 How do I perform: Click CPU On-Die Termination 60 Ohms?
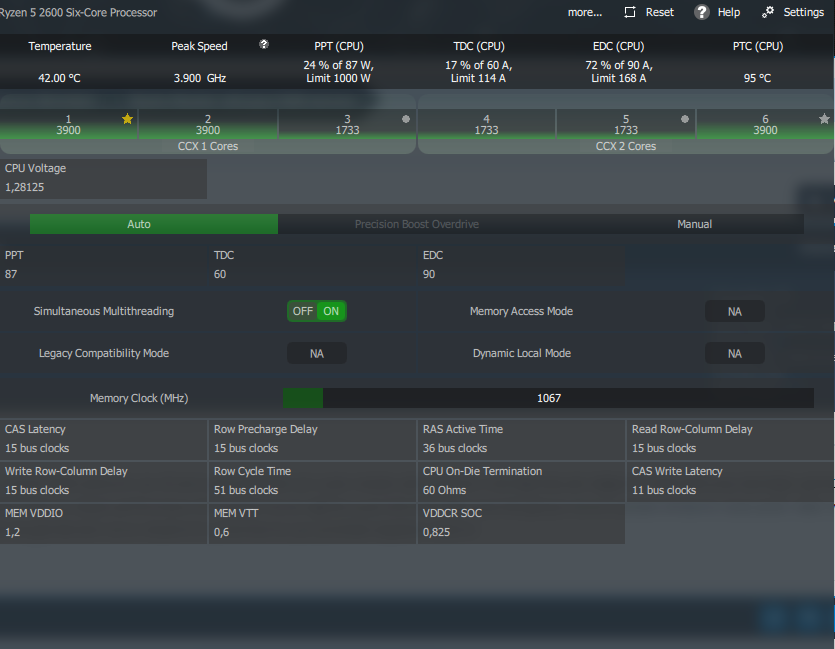(444, 490)
